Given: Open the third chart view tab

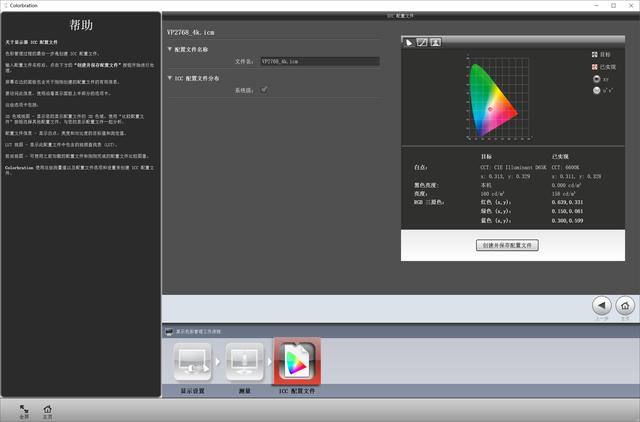Looking at the screenshot, I should [435, 42].
